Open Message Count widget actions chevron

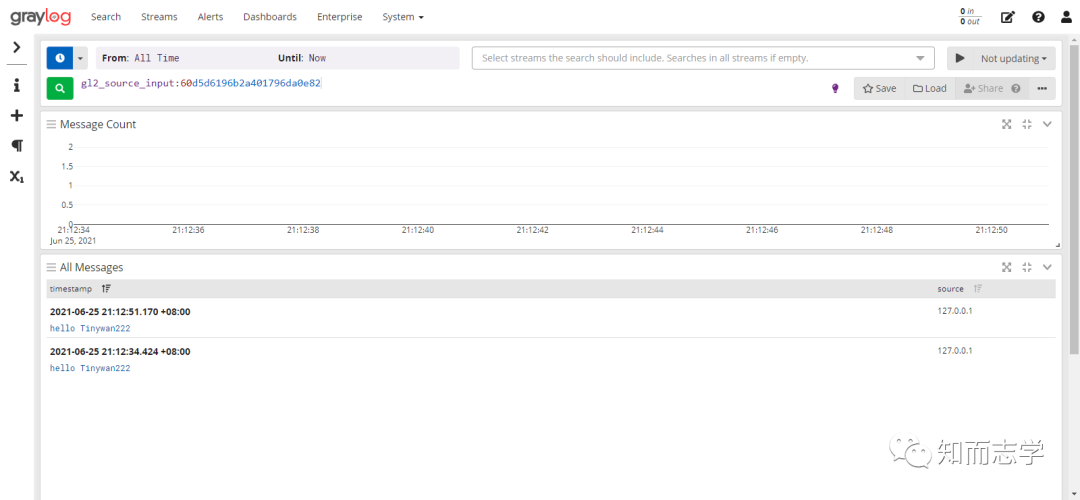[x=1048, y=124]
